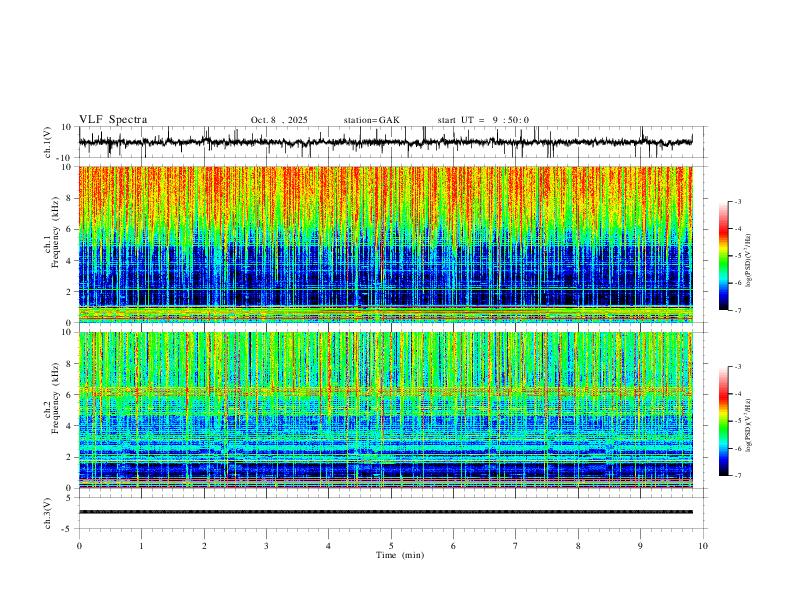Click time-axis tick label "2" at the bottom
792x612 pixels.
[x=204, y=546]
